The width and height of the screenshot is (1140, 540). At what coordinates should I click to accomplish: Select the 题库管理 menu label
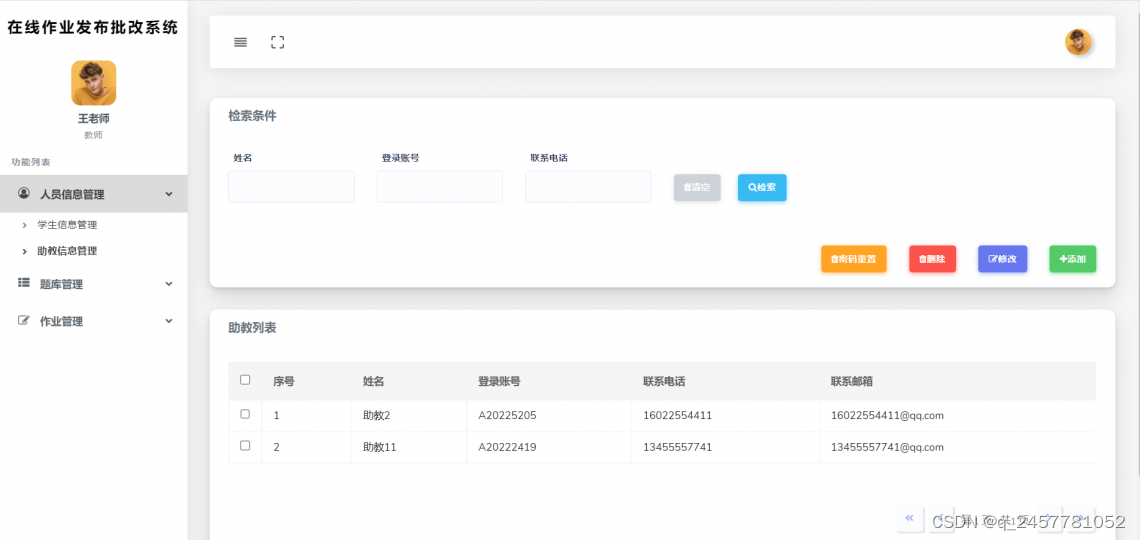pyautogui.click(x=61, y=285)
